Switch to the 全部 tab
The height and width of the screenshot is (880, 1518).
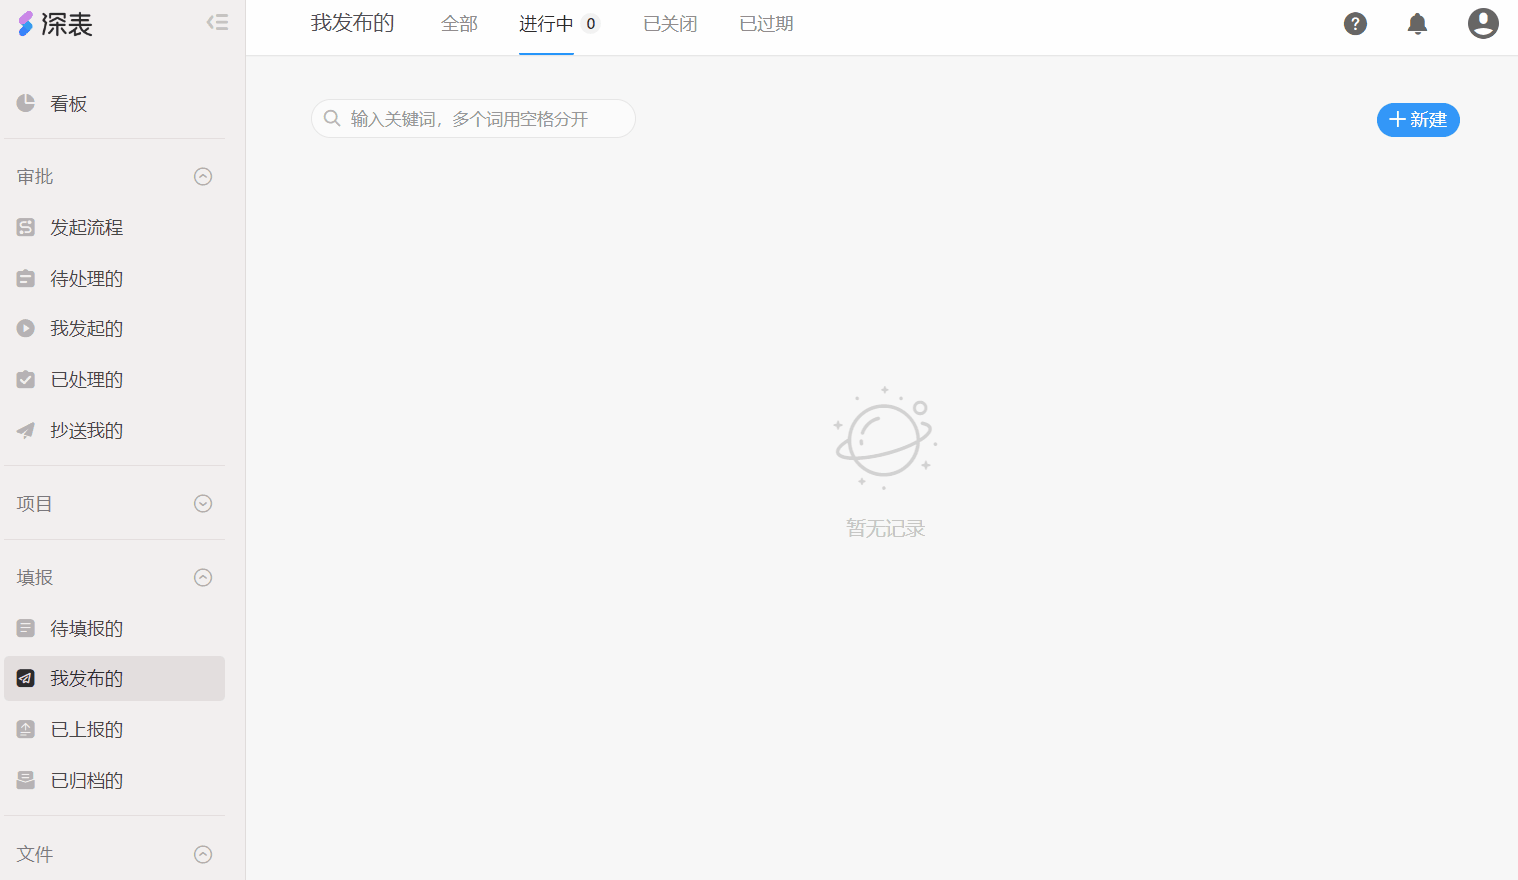tap(459, 24)
